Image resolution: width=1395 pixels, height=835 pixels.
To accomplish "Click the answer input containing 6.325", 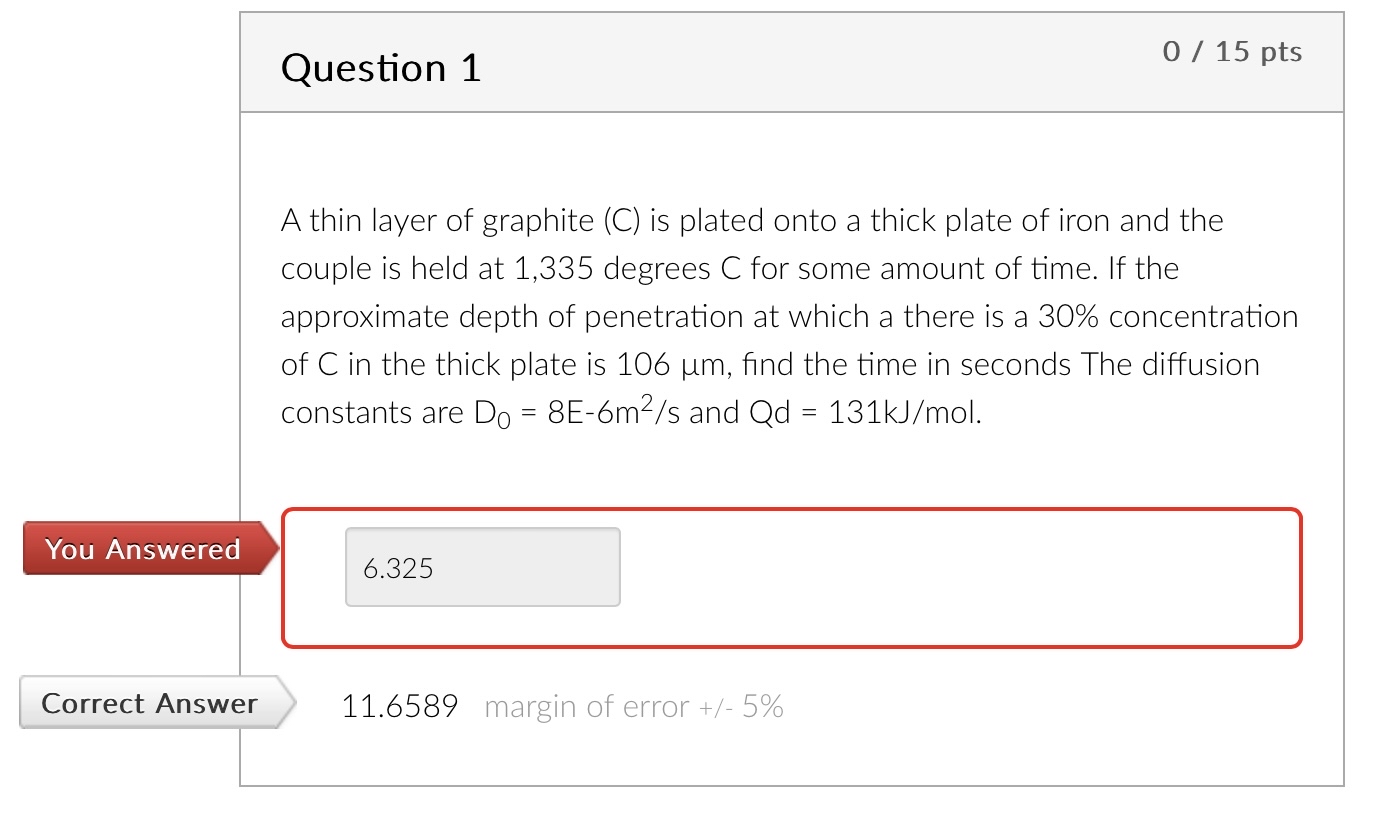I will tap(482, 567).
